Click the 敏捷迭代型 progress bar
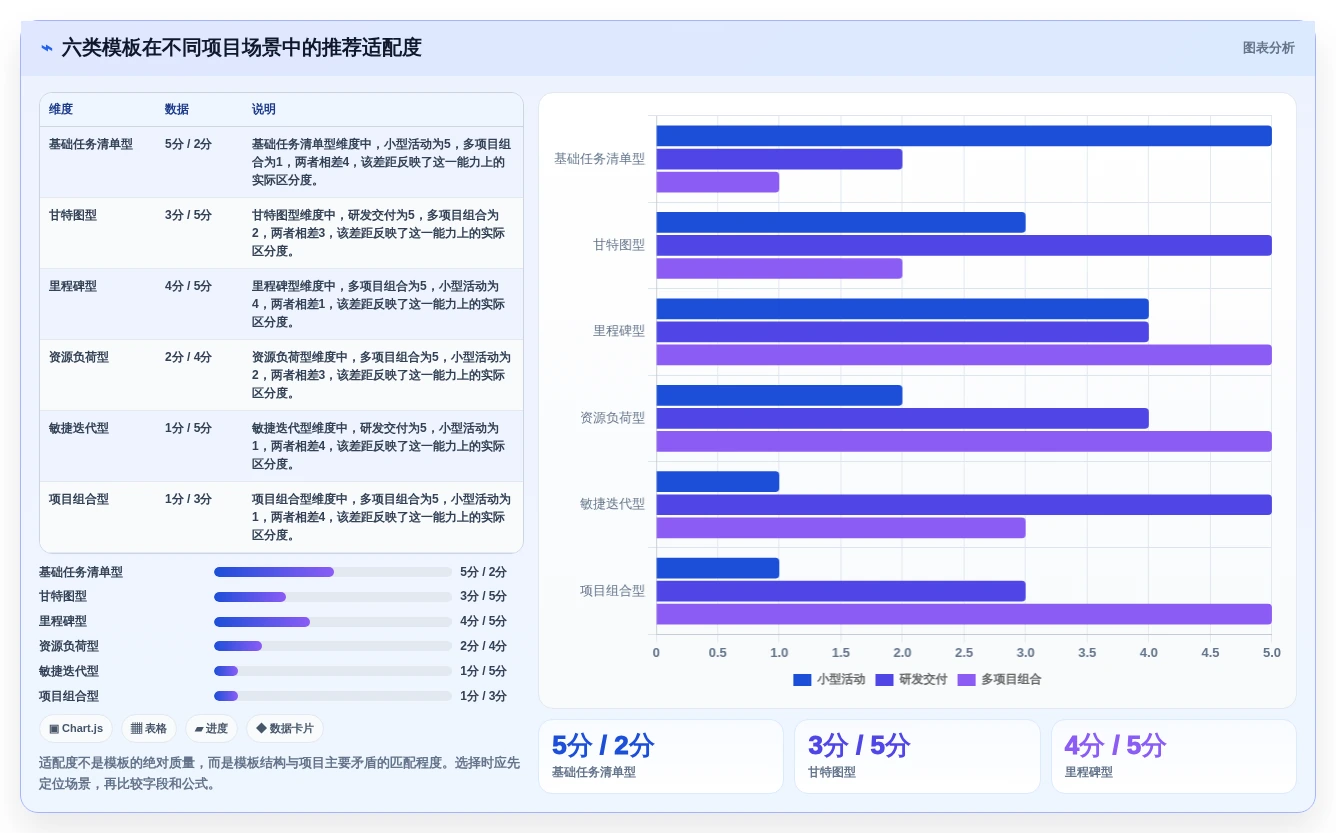This screenshot has height=833, width=1336. (x=333, y=671)
